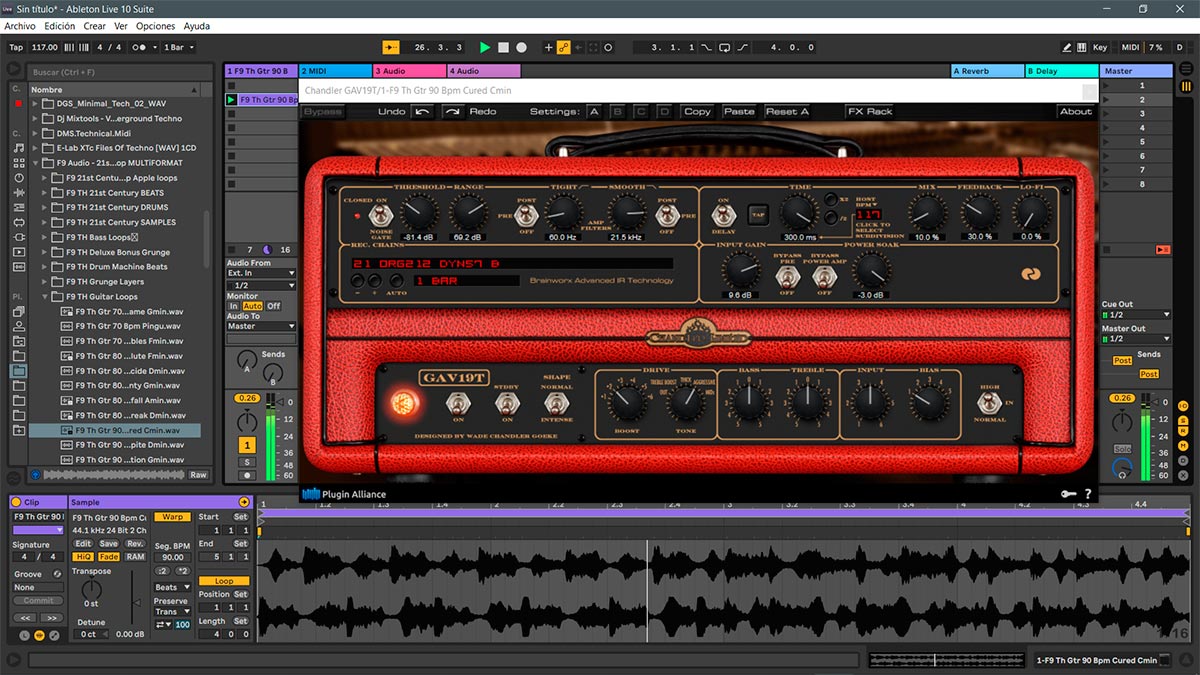The image size is (1200, 675).
Task: Click the Transpose knob
Action: click(x=91, y=589)
